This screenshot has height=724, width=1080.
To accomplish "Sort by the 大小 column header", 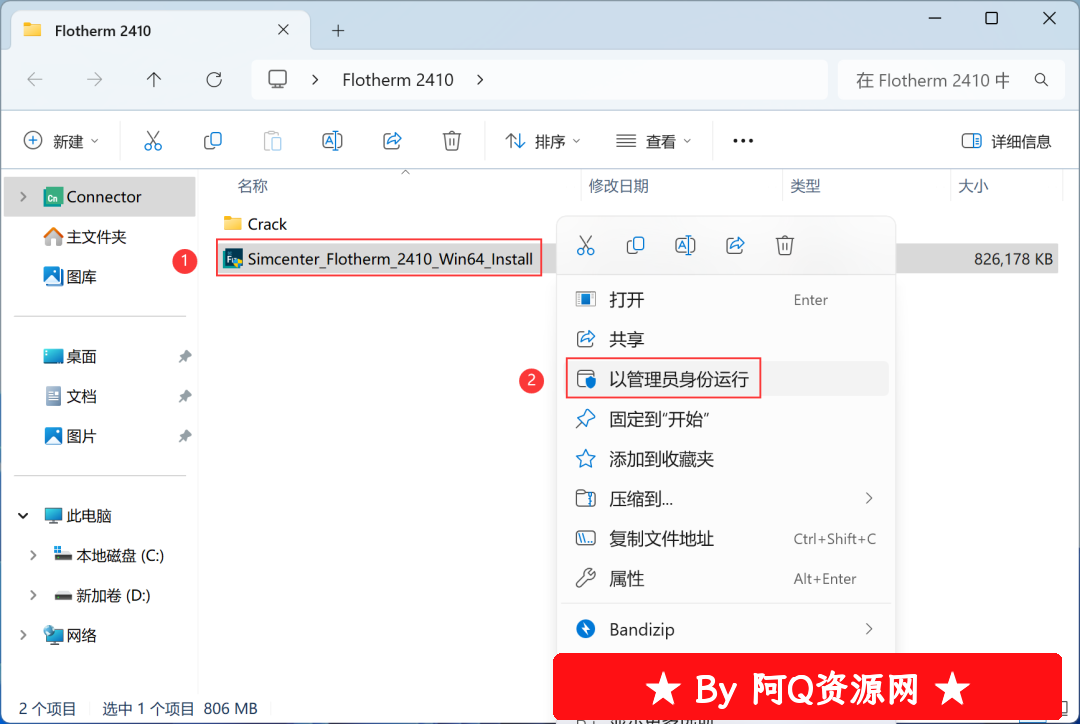I will [973, 186].
